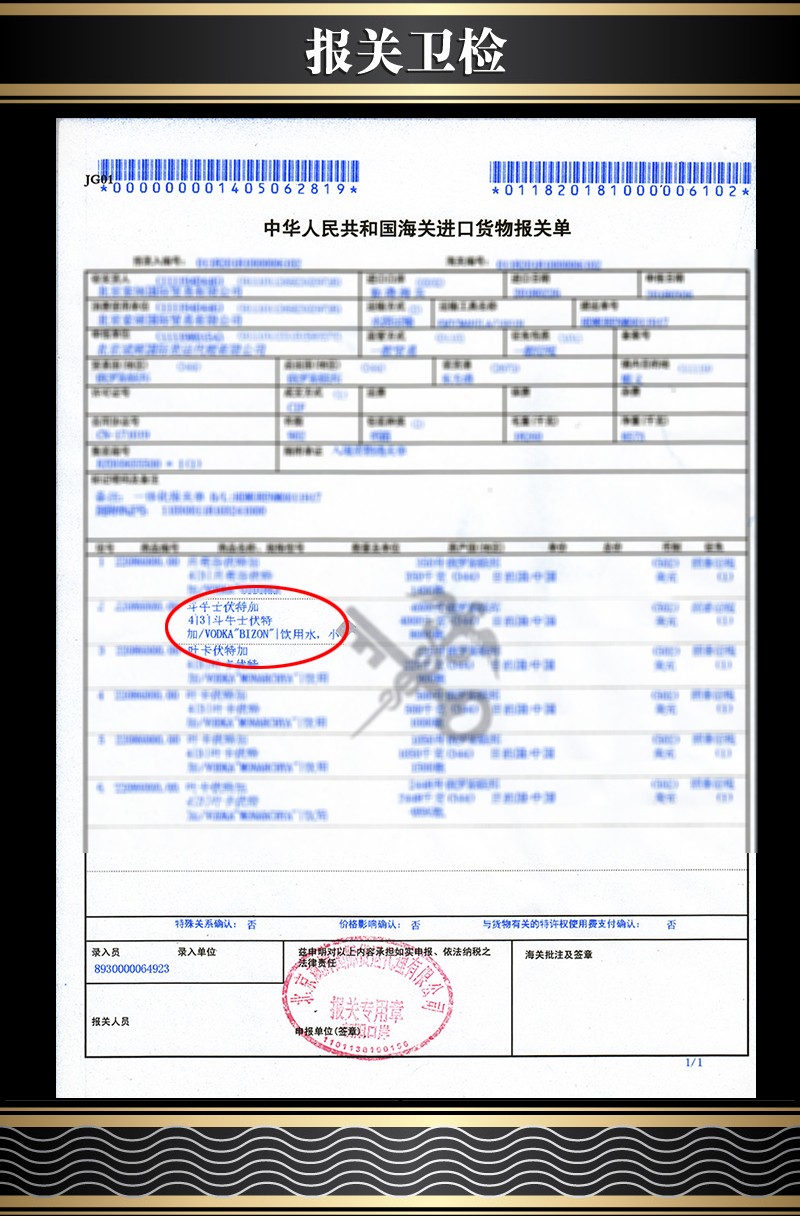
Task: Select barcode number *011820181000006102*
Action: 620,189
